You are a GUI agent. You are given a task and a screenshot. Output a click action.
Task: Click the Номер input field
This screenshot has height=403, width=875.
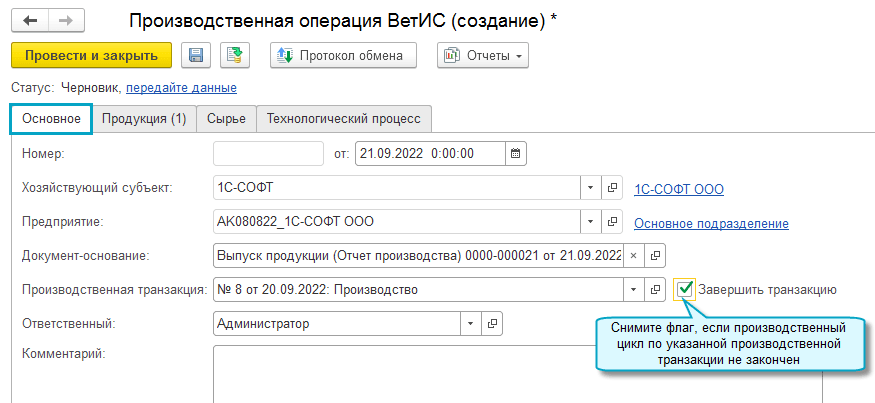268,154
